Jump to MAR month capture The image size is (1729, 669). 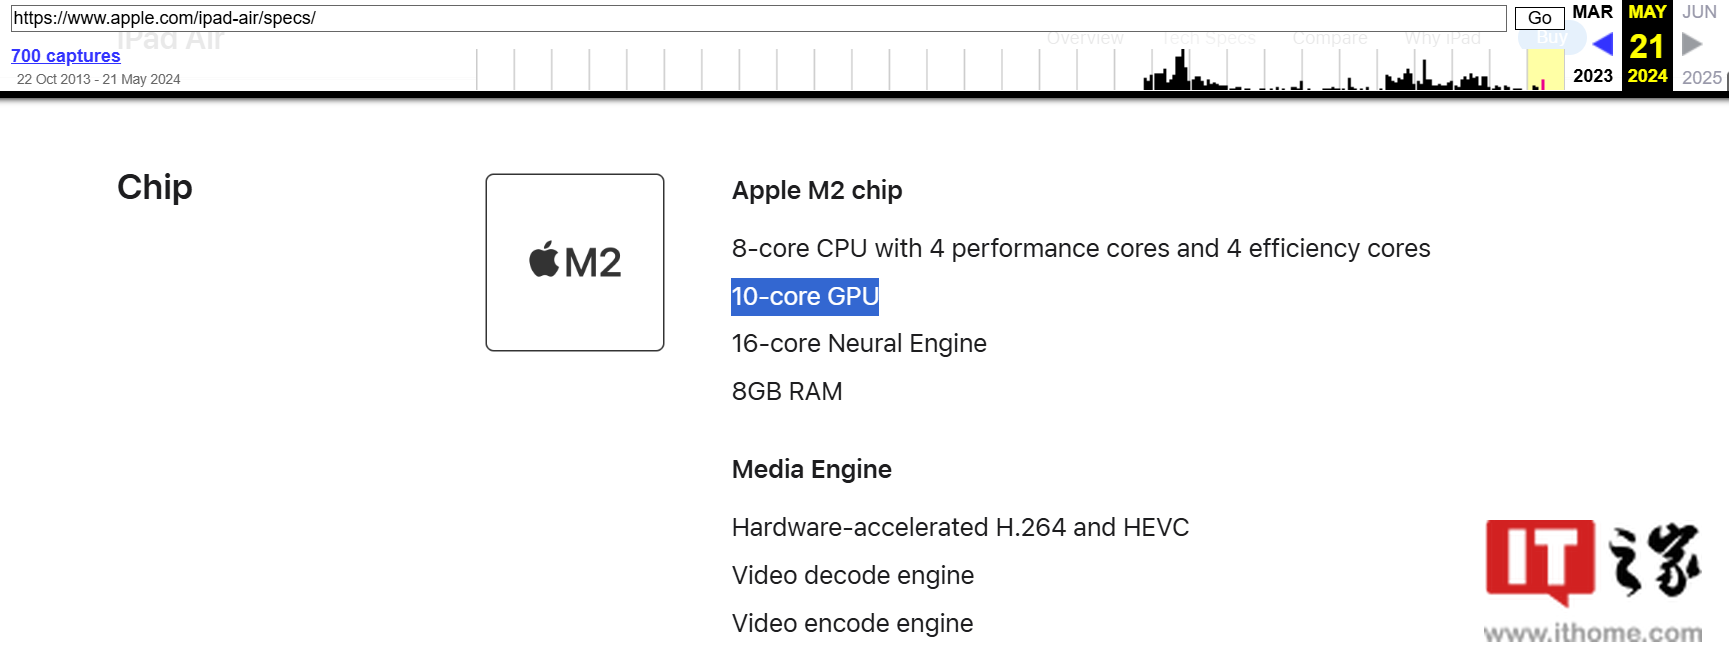[x=1592, y=12]
